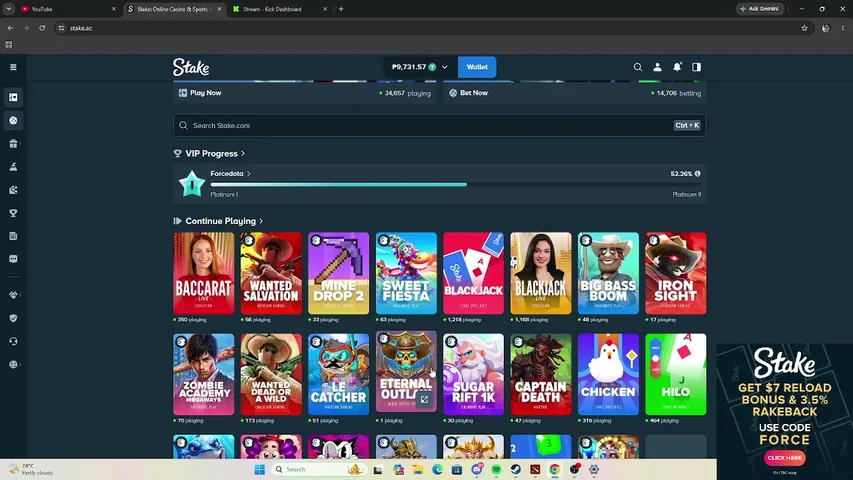Viewport: 853px width, 480px height.
Task: Bookmark this page with the star icon
Action: [x=804, y=28]
